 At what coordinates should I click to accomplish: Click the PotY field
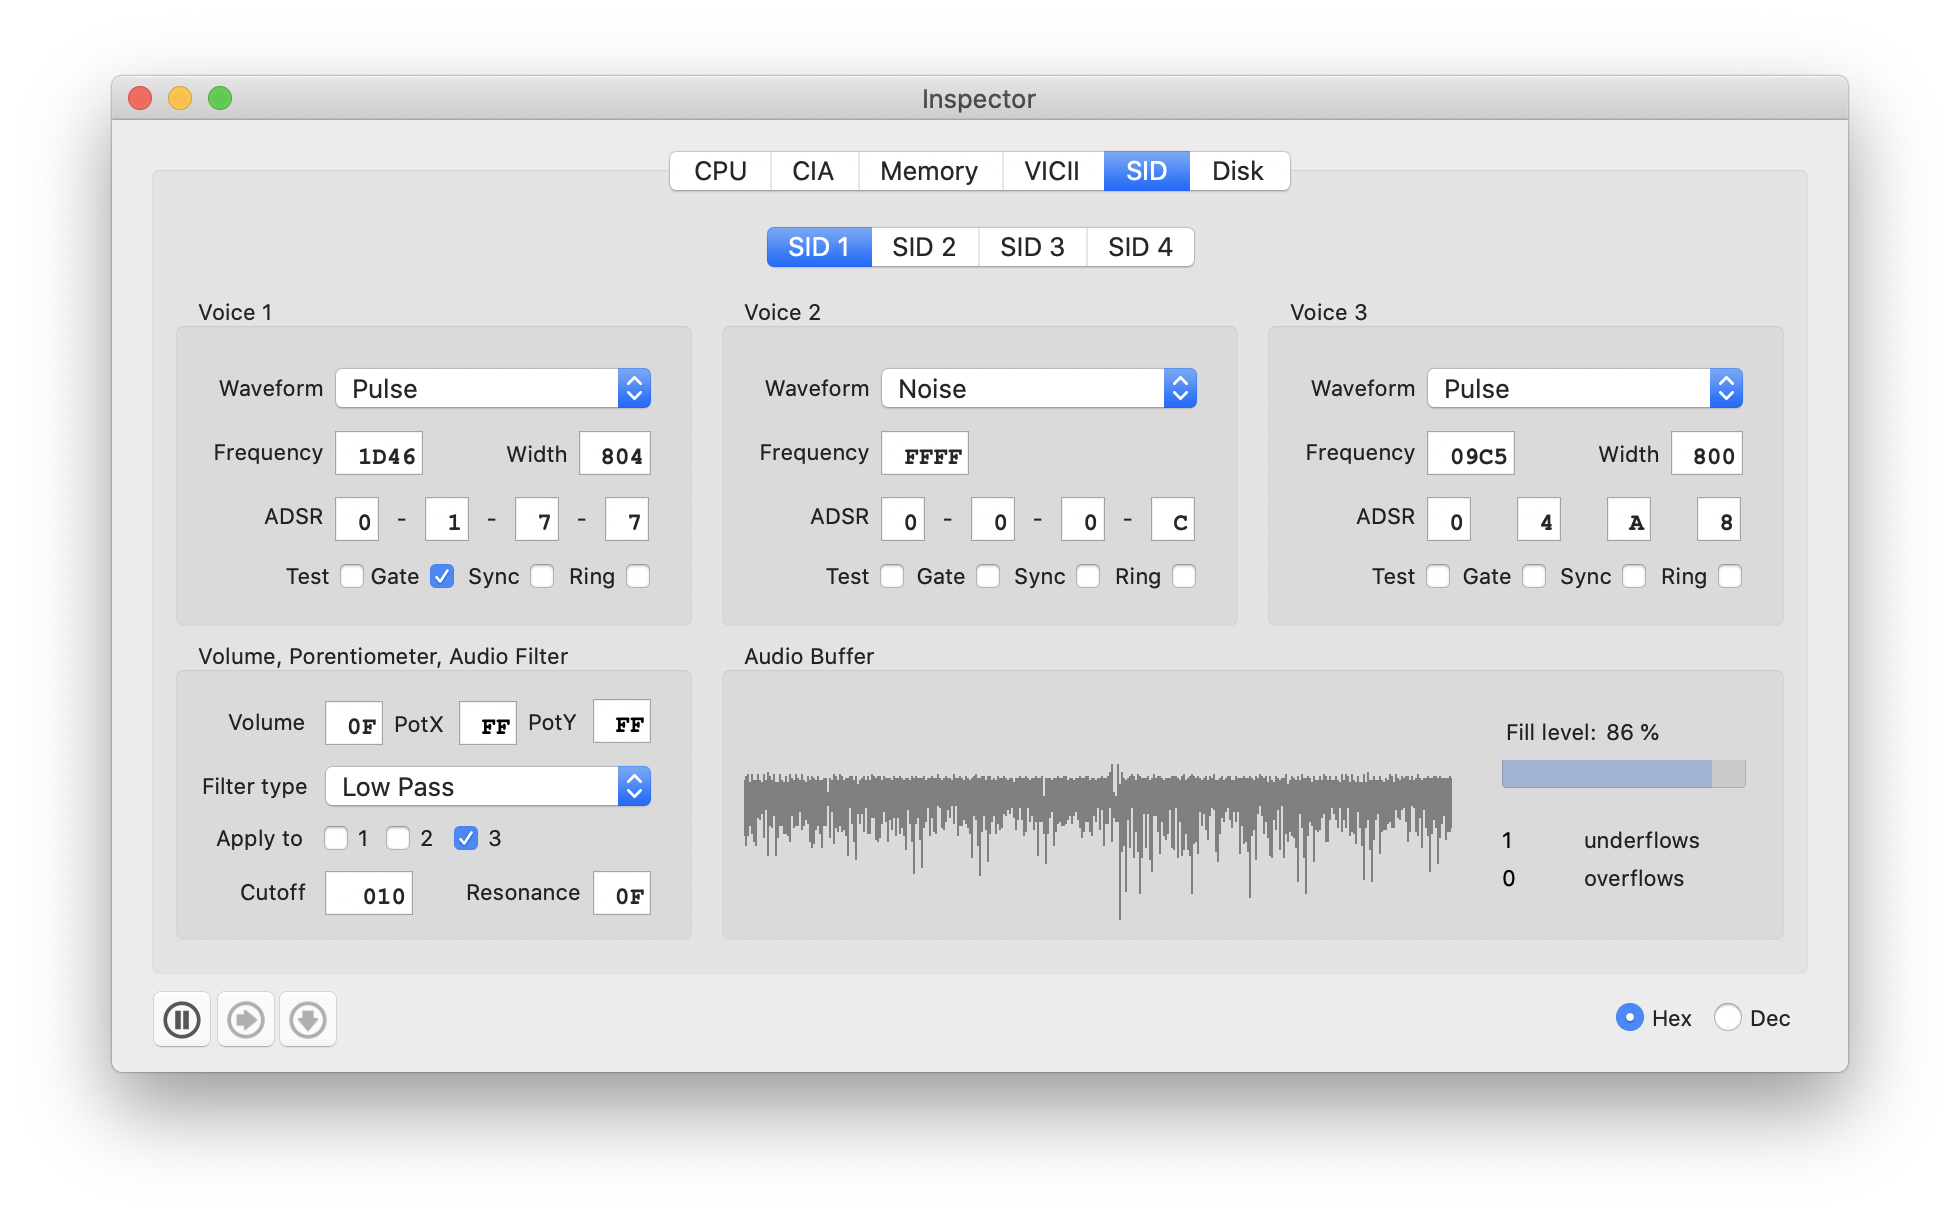click(x=622, y=721)
